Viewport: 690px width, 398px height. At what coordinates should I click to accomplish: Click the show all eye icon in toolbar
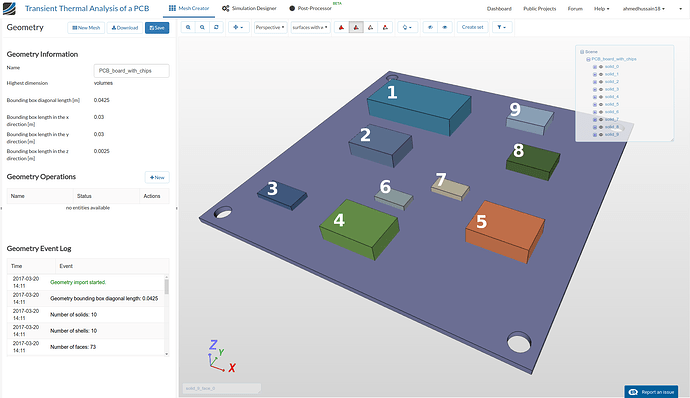tap(444, 27)
